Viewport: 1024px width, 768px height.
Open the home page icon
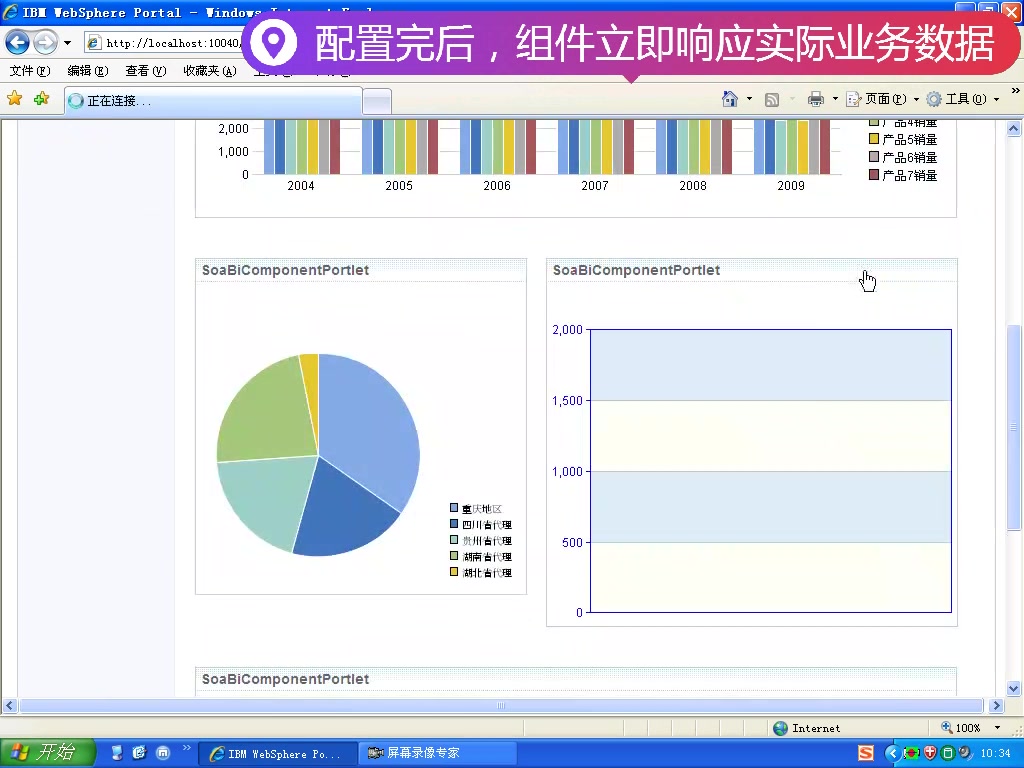click(x=730, y=98)
